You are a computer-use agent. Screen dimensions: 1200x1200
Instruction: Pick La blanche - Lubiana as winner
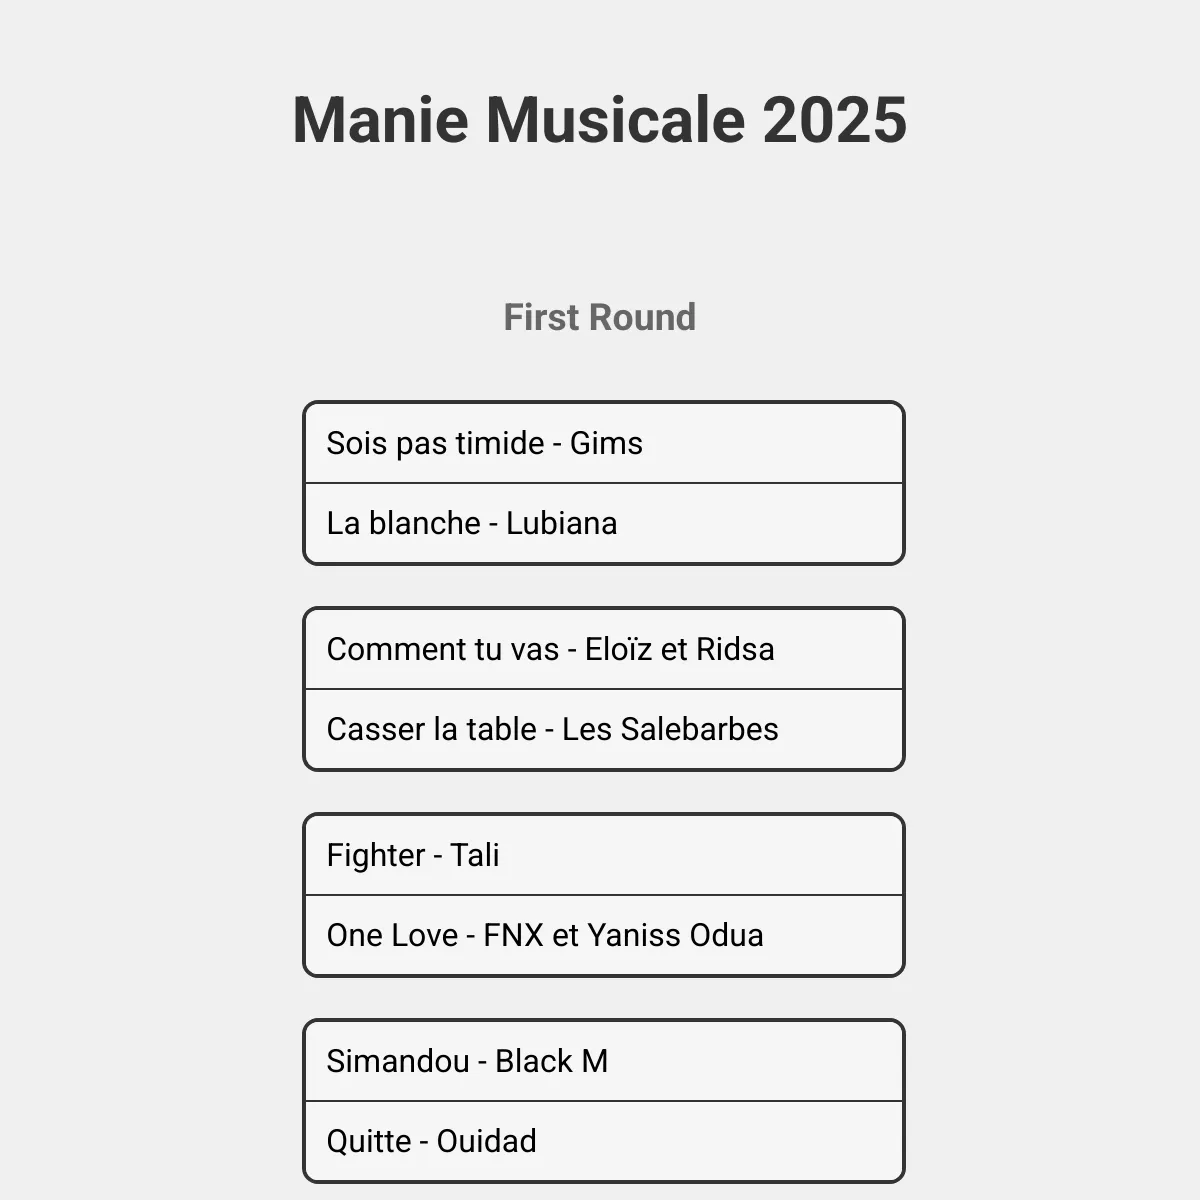pos(604,523)
